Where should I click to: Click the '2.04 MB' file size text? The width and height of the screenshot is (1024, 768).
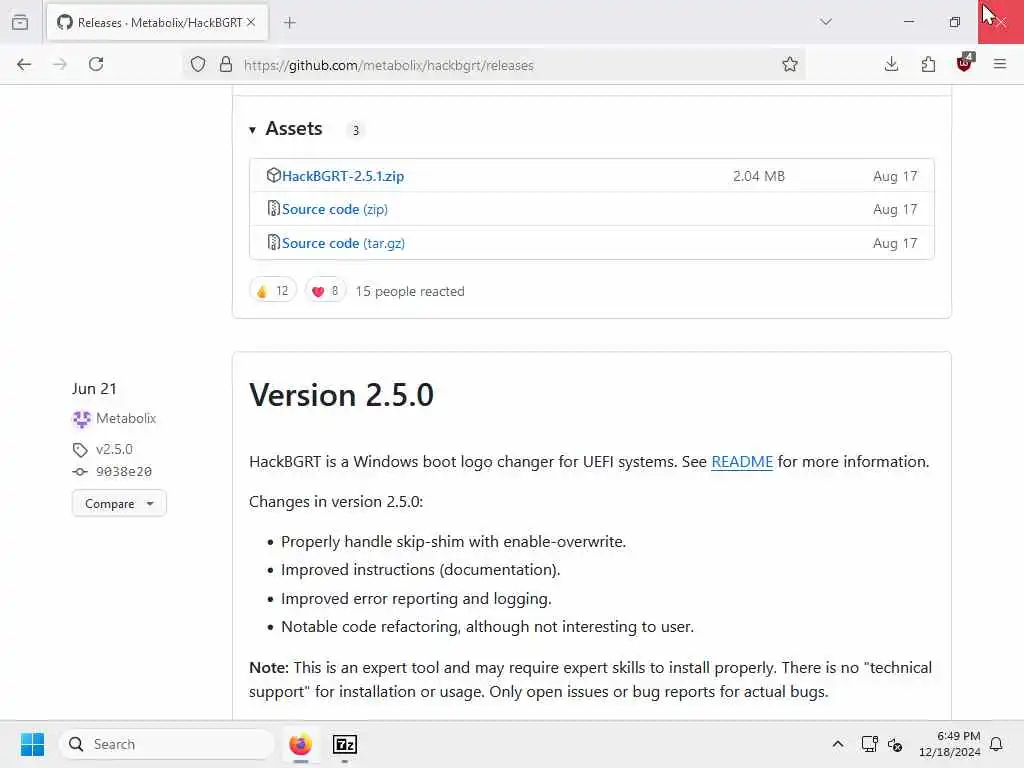759,176
